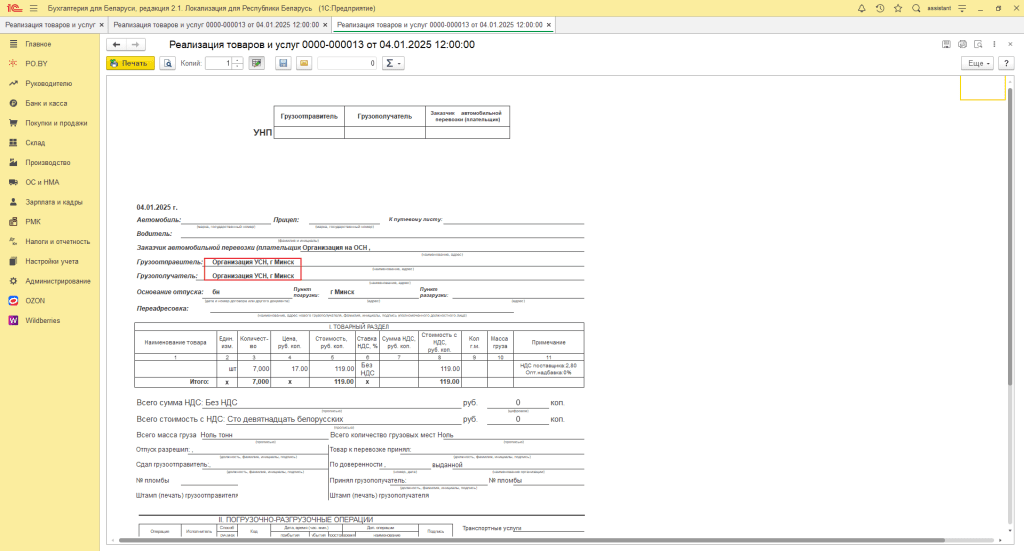Open help with the ? button
This screenshot has width=1024, height=551.
(1006, 63)
